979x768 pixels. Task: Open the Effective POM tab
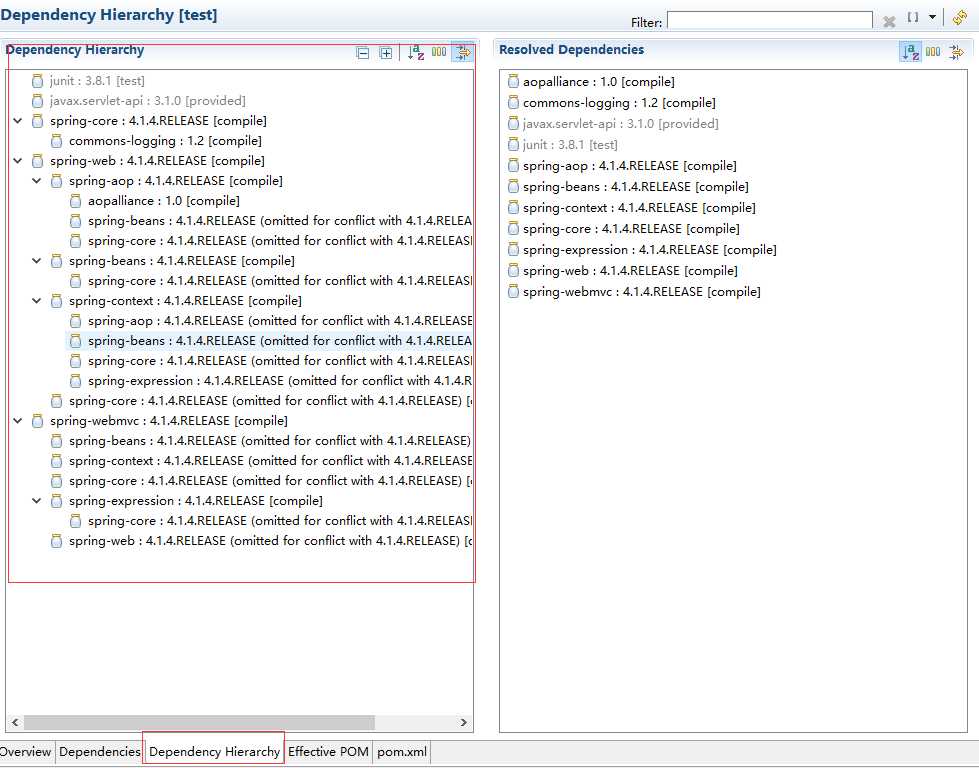(328, 752)
